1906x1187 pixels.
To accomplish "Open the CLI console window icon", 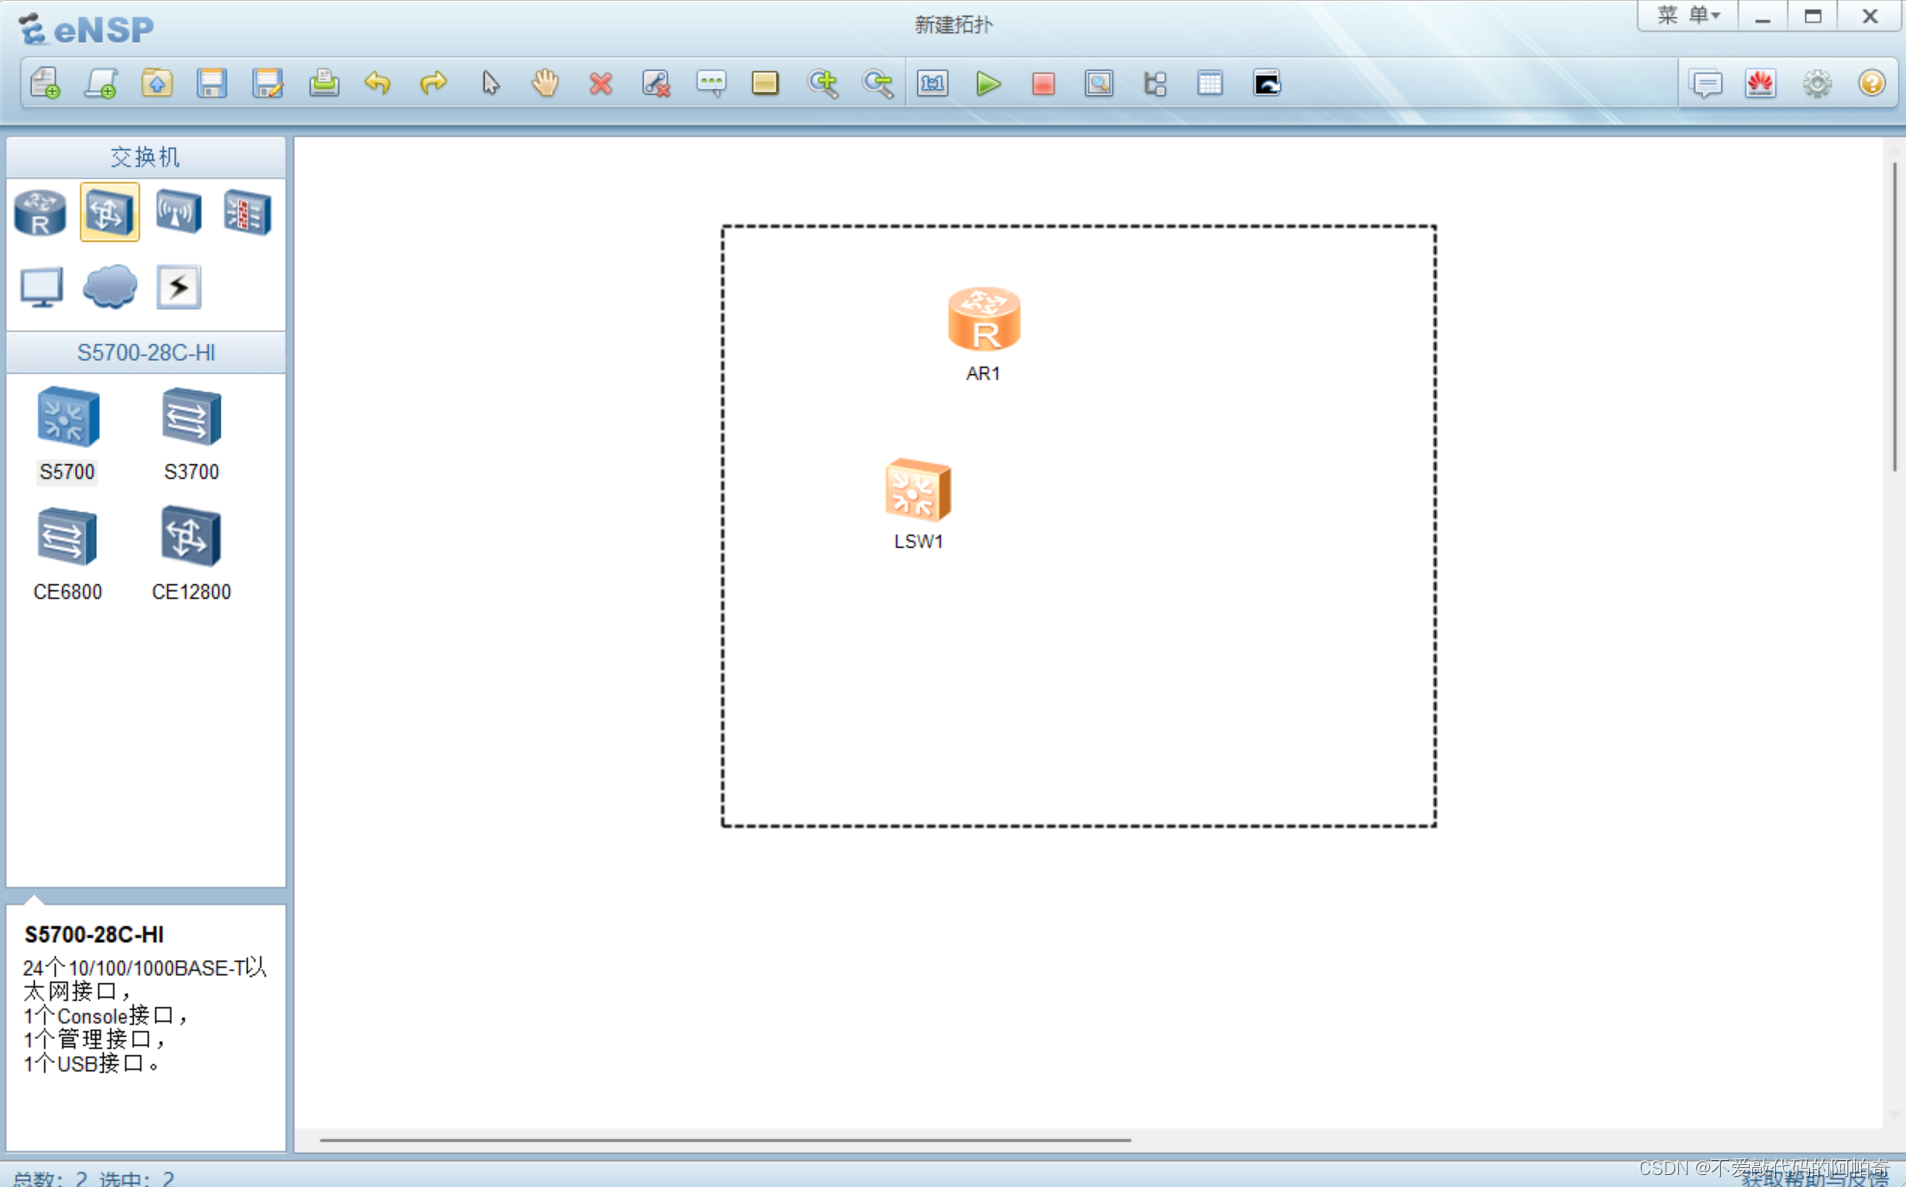I will [1267, 83].
